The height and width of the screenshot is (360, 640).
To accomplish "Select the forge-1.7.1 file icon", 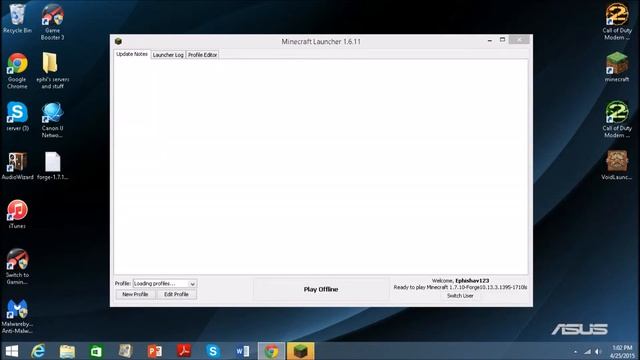I will point(52,165).
